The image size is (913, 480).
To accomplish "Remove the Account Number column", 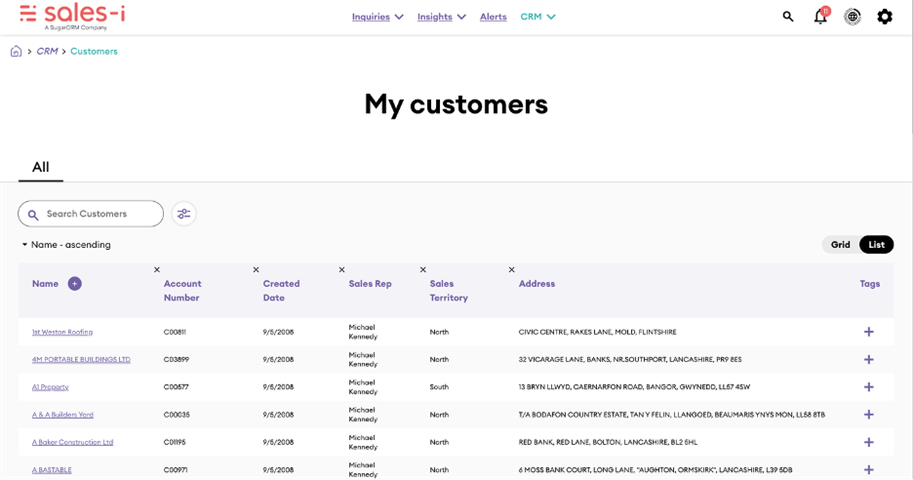I will click(157, 270).
